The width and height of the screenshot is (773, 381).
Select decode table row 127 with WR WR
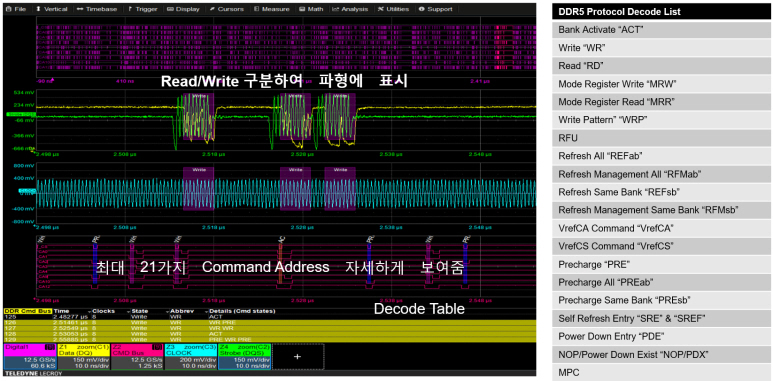point(269,328)
